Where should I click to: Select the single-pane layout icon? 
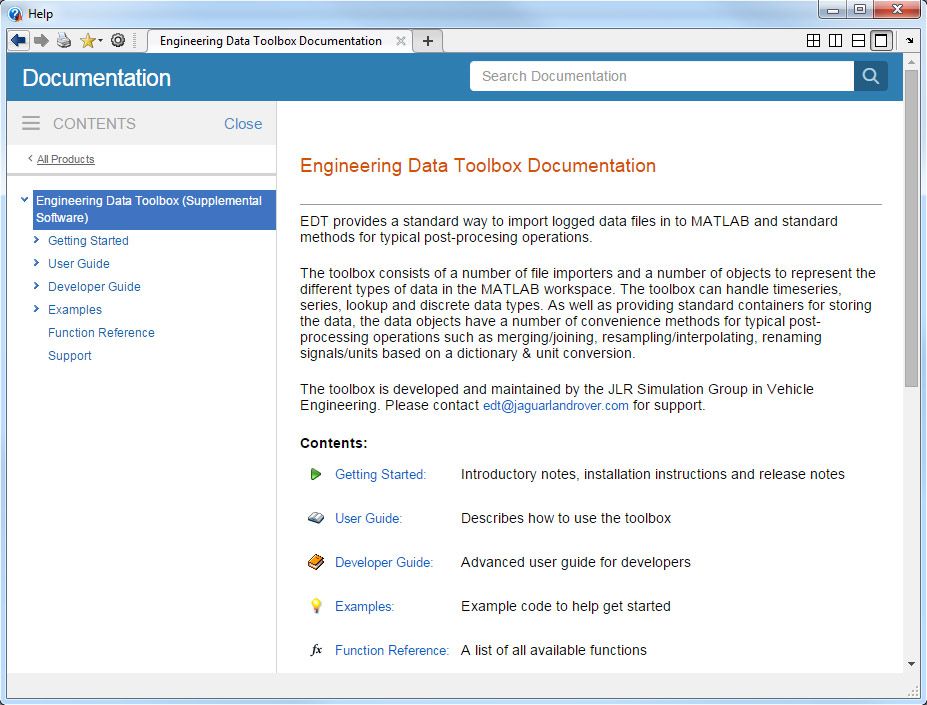coord(880,39)
